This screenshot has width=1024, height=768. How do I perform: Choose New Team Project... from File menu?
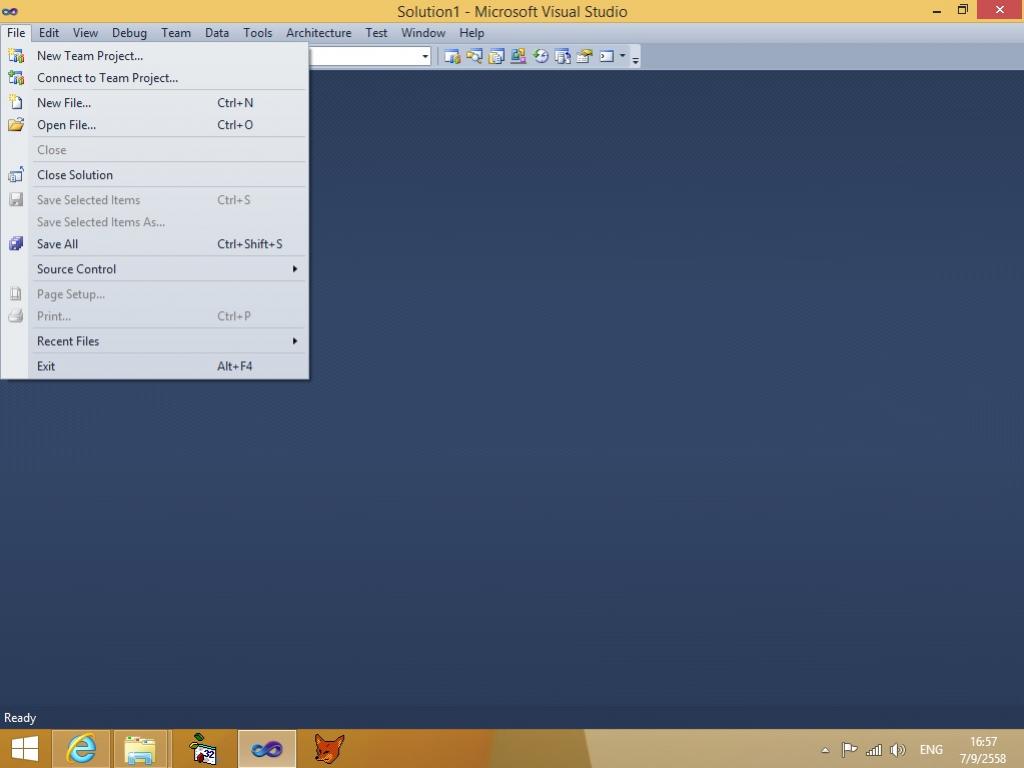tap(155, 56)
